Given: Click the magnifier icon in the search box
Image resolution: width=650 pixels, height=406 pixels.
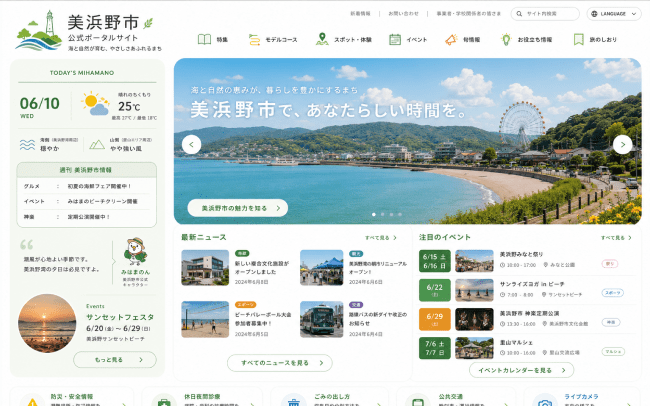Looking at the screenshot, I should tap(519, 14).
